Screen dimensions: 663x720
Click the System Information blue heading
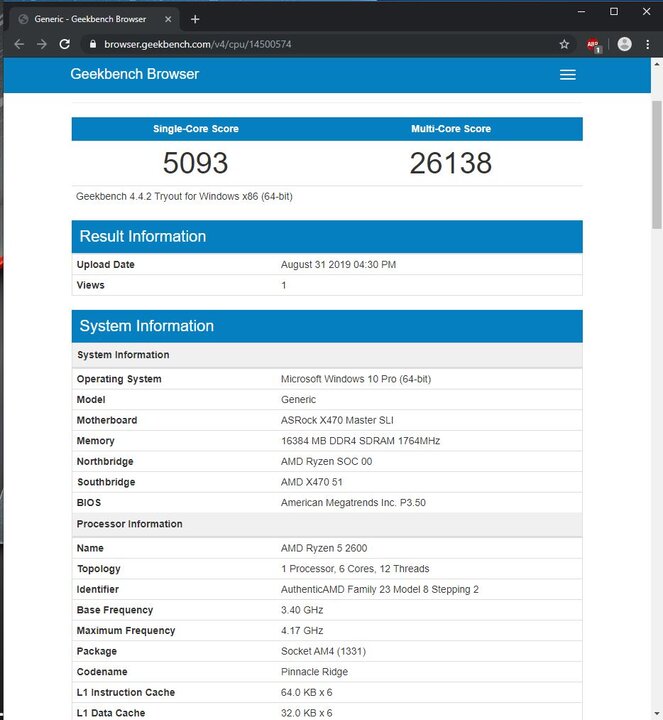coord(146,326)
